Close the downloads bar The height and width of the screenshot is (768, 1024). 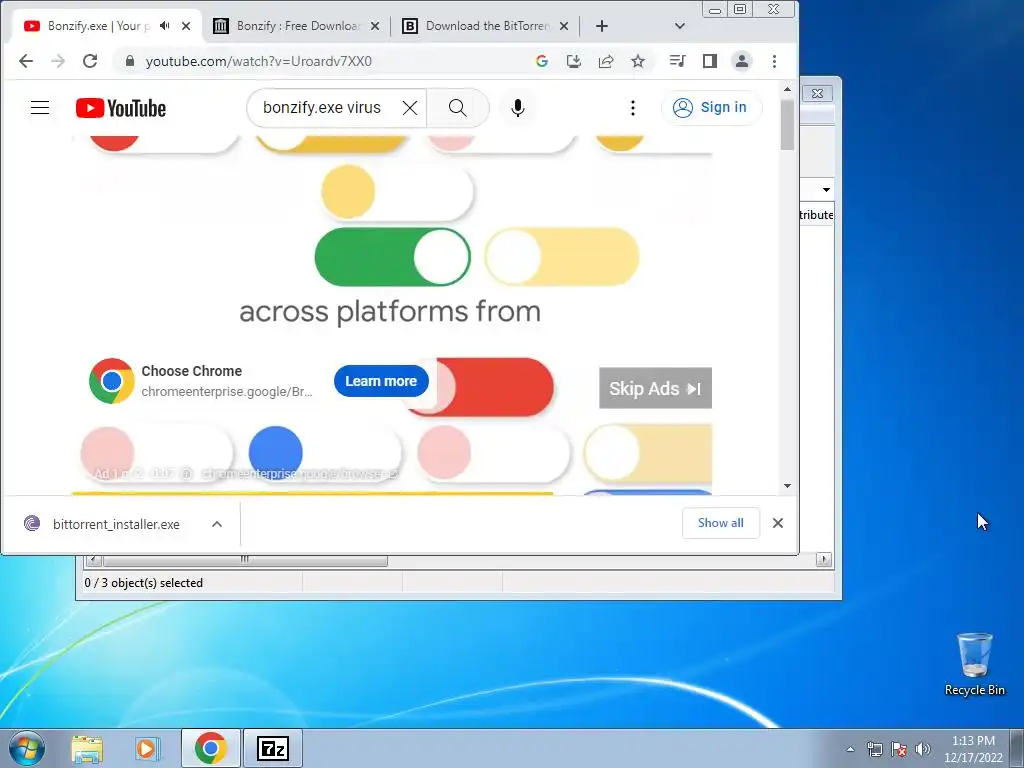tap(778, 523)
